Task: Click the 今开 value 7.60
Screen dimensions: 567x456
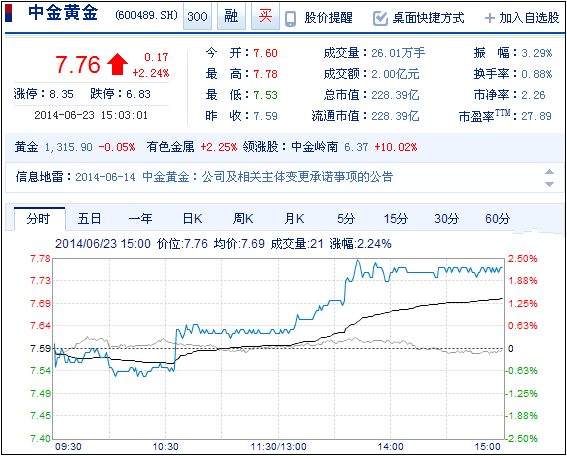Action: [x=265, y=53]
